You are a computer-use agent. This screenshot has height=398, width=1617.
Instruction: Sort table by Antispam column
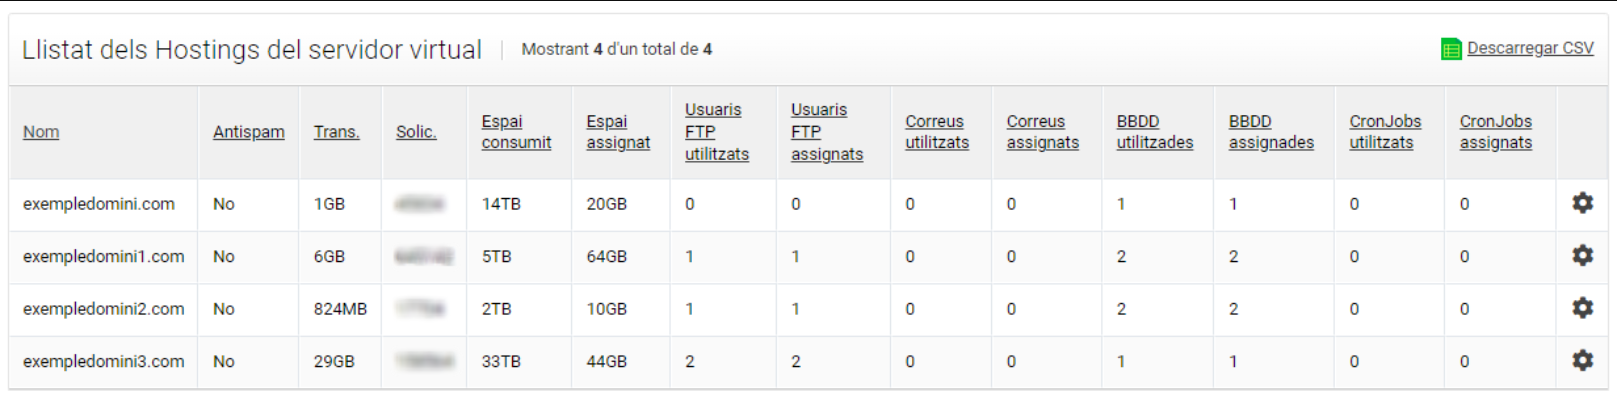pyautogui.click(x=249, y=132)
